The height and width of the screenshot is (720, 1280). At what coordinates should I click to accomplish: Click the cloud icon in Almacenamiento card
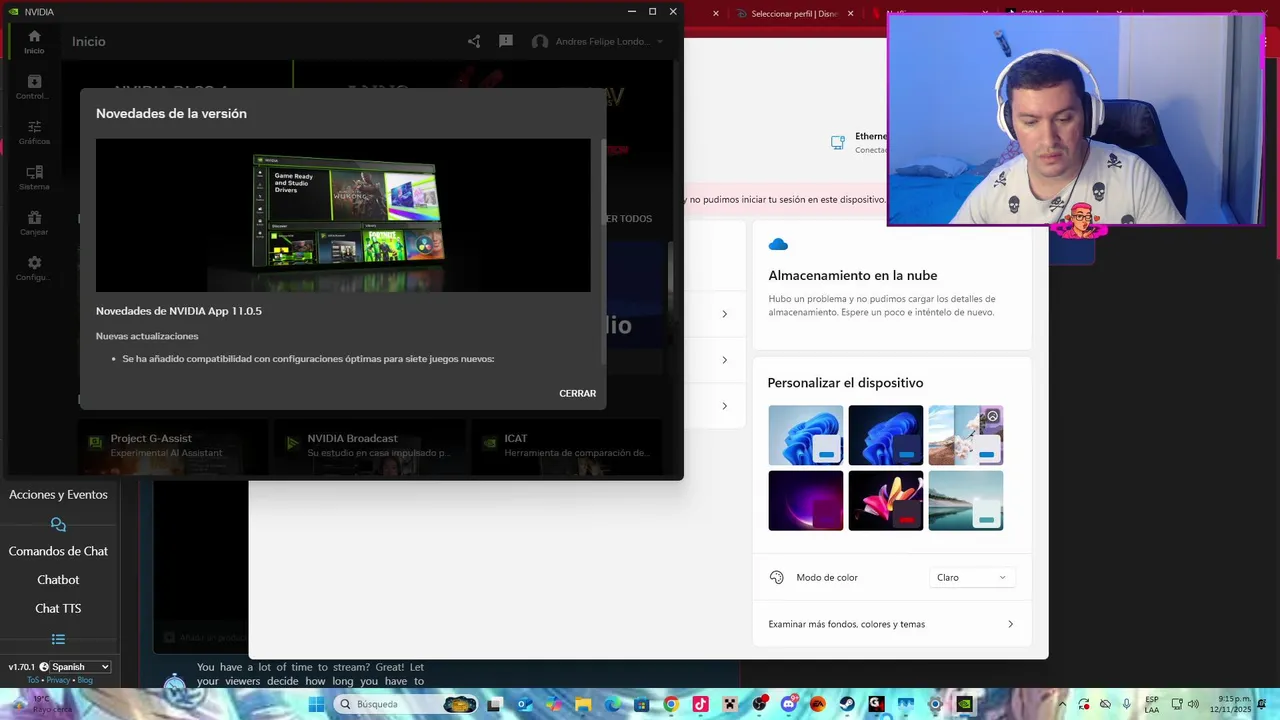[x=778, y=244]
